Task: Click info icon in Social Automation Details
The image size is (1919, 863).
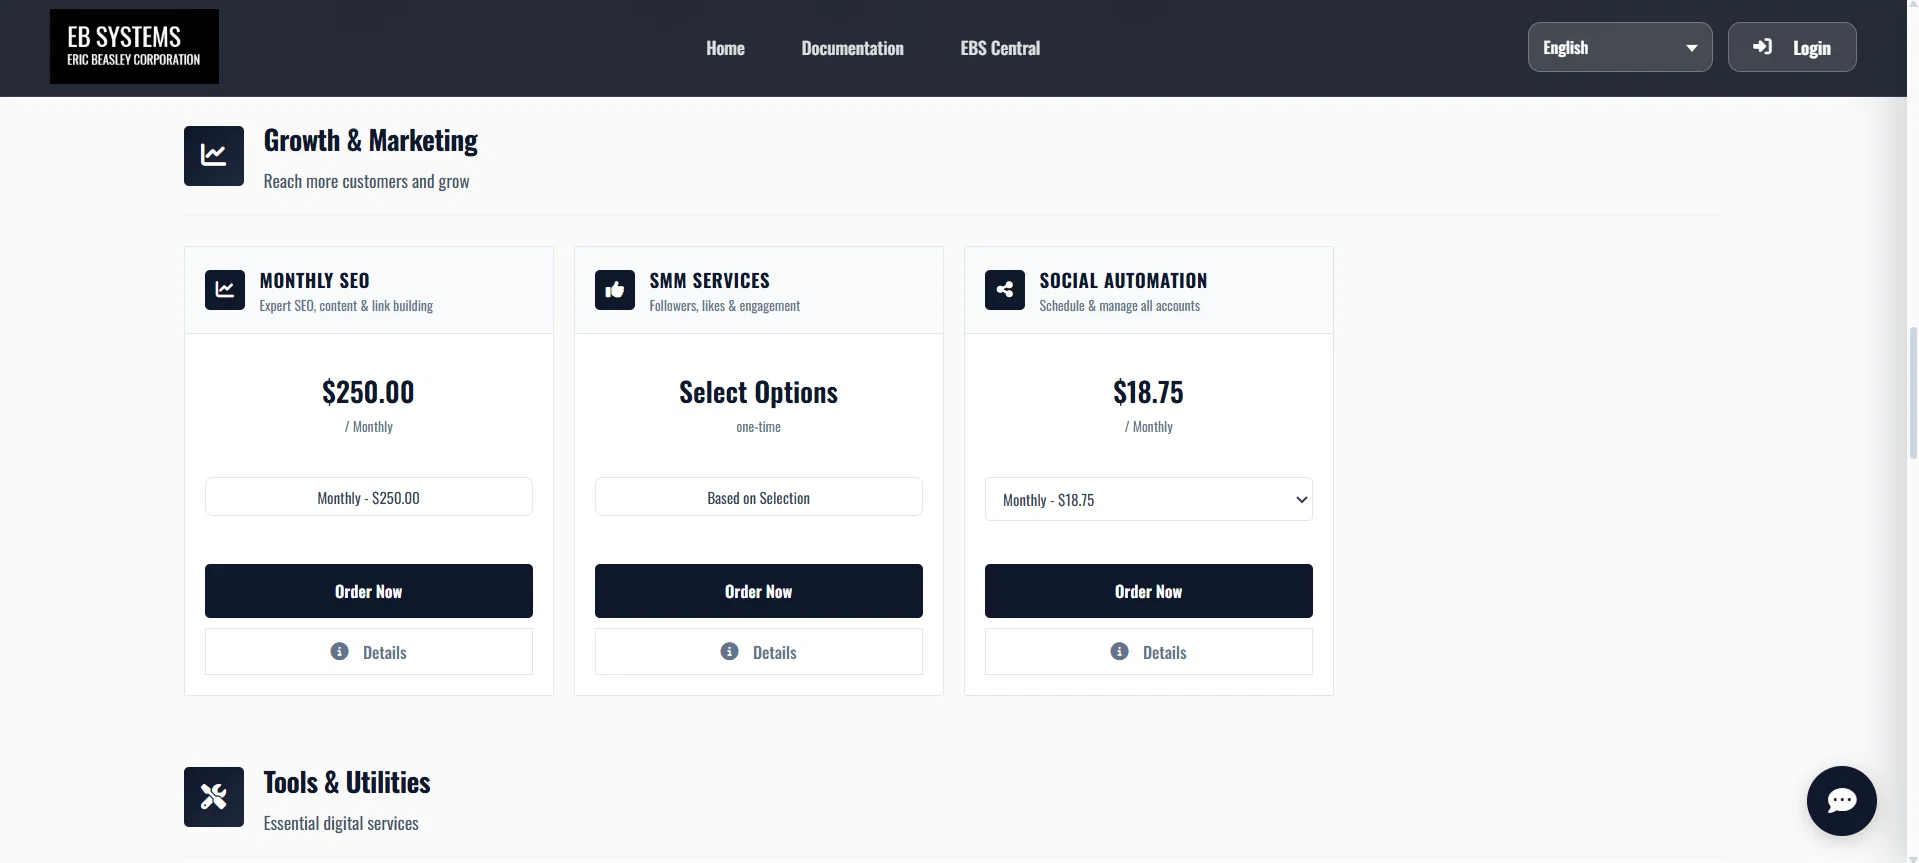Action: point(1120,652)
